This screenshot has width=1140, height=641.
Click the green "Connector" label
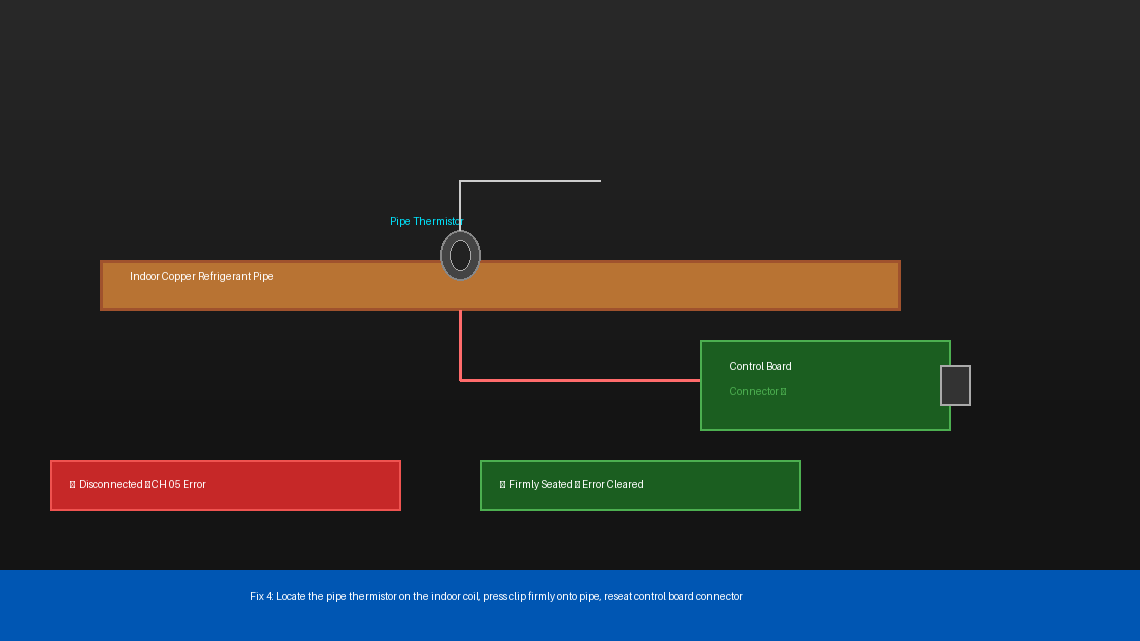753,392
